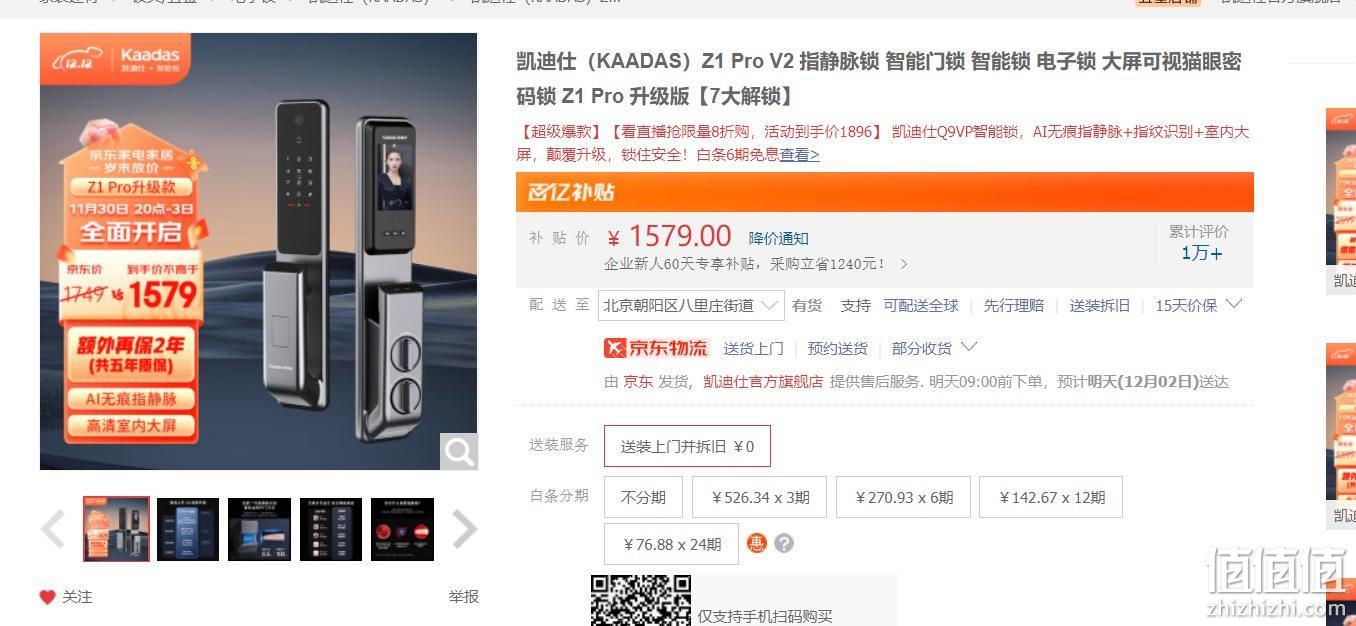Open delivery address dropdown 北京朝阳区八里庄街道
Viewport: 1356px width, 626px height.
691,305
